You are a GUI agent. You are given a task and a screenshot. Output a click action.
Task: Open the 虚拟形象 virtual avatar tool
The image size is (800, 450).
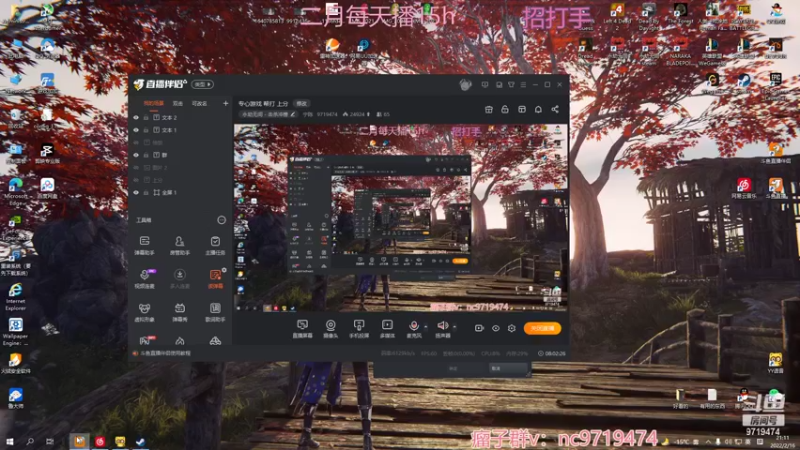tap(144, 312)
